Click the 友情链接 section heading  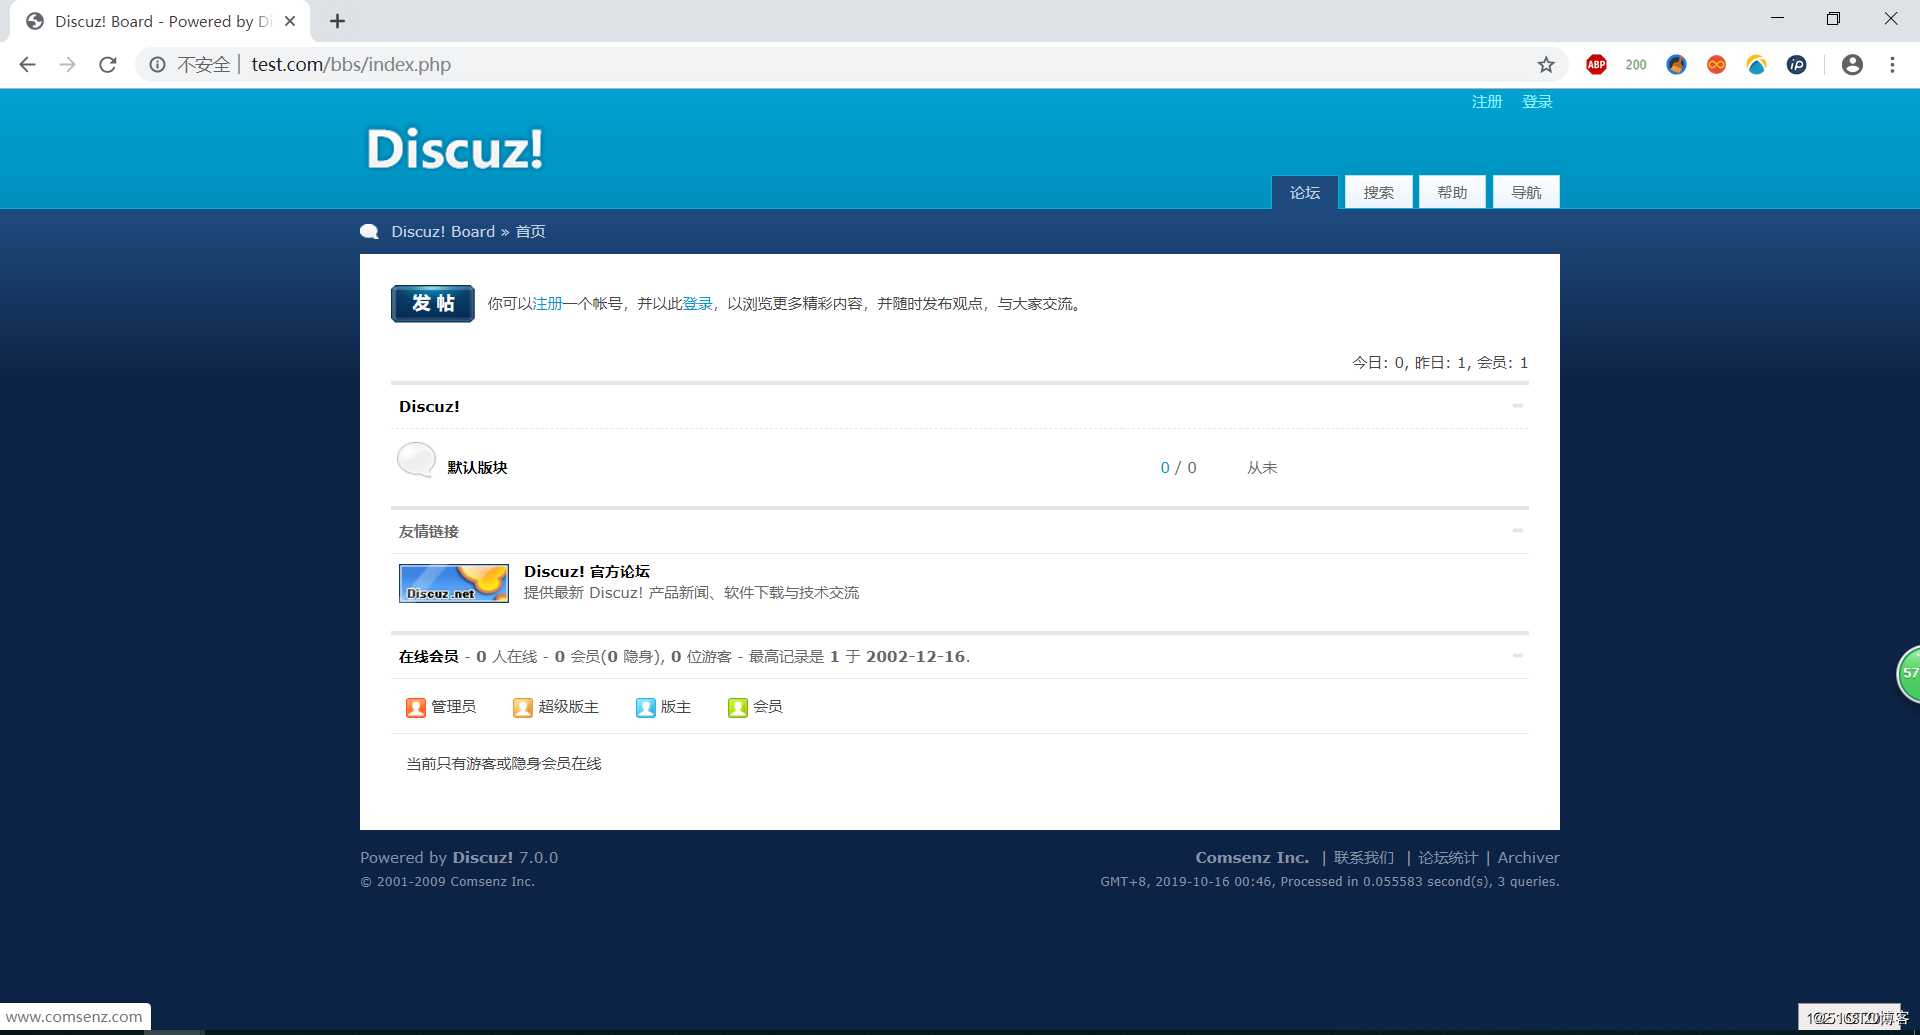pyautogui.click(x=429, y=532)
